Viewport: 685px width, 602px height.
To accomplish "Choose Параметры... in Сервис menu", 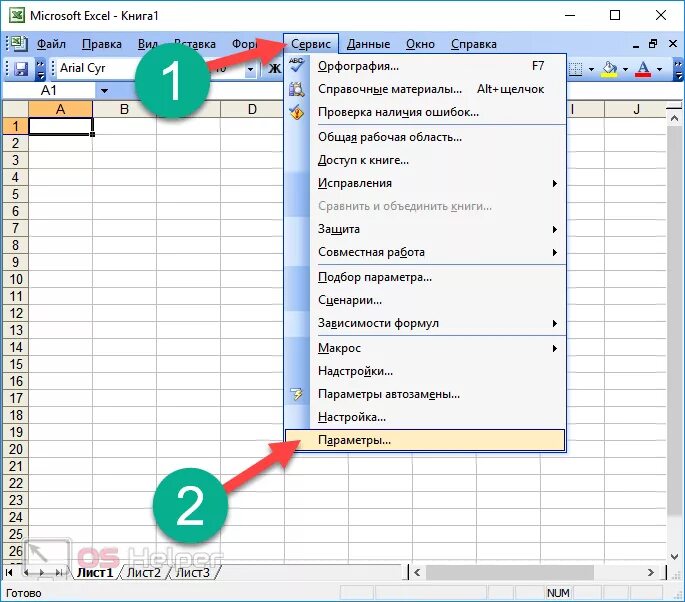I will pyautogui.click(x=425, y=440).
